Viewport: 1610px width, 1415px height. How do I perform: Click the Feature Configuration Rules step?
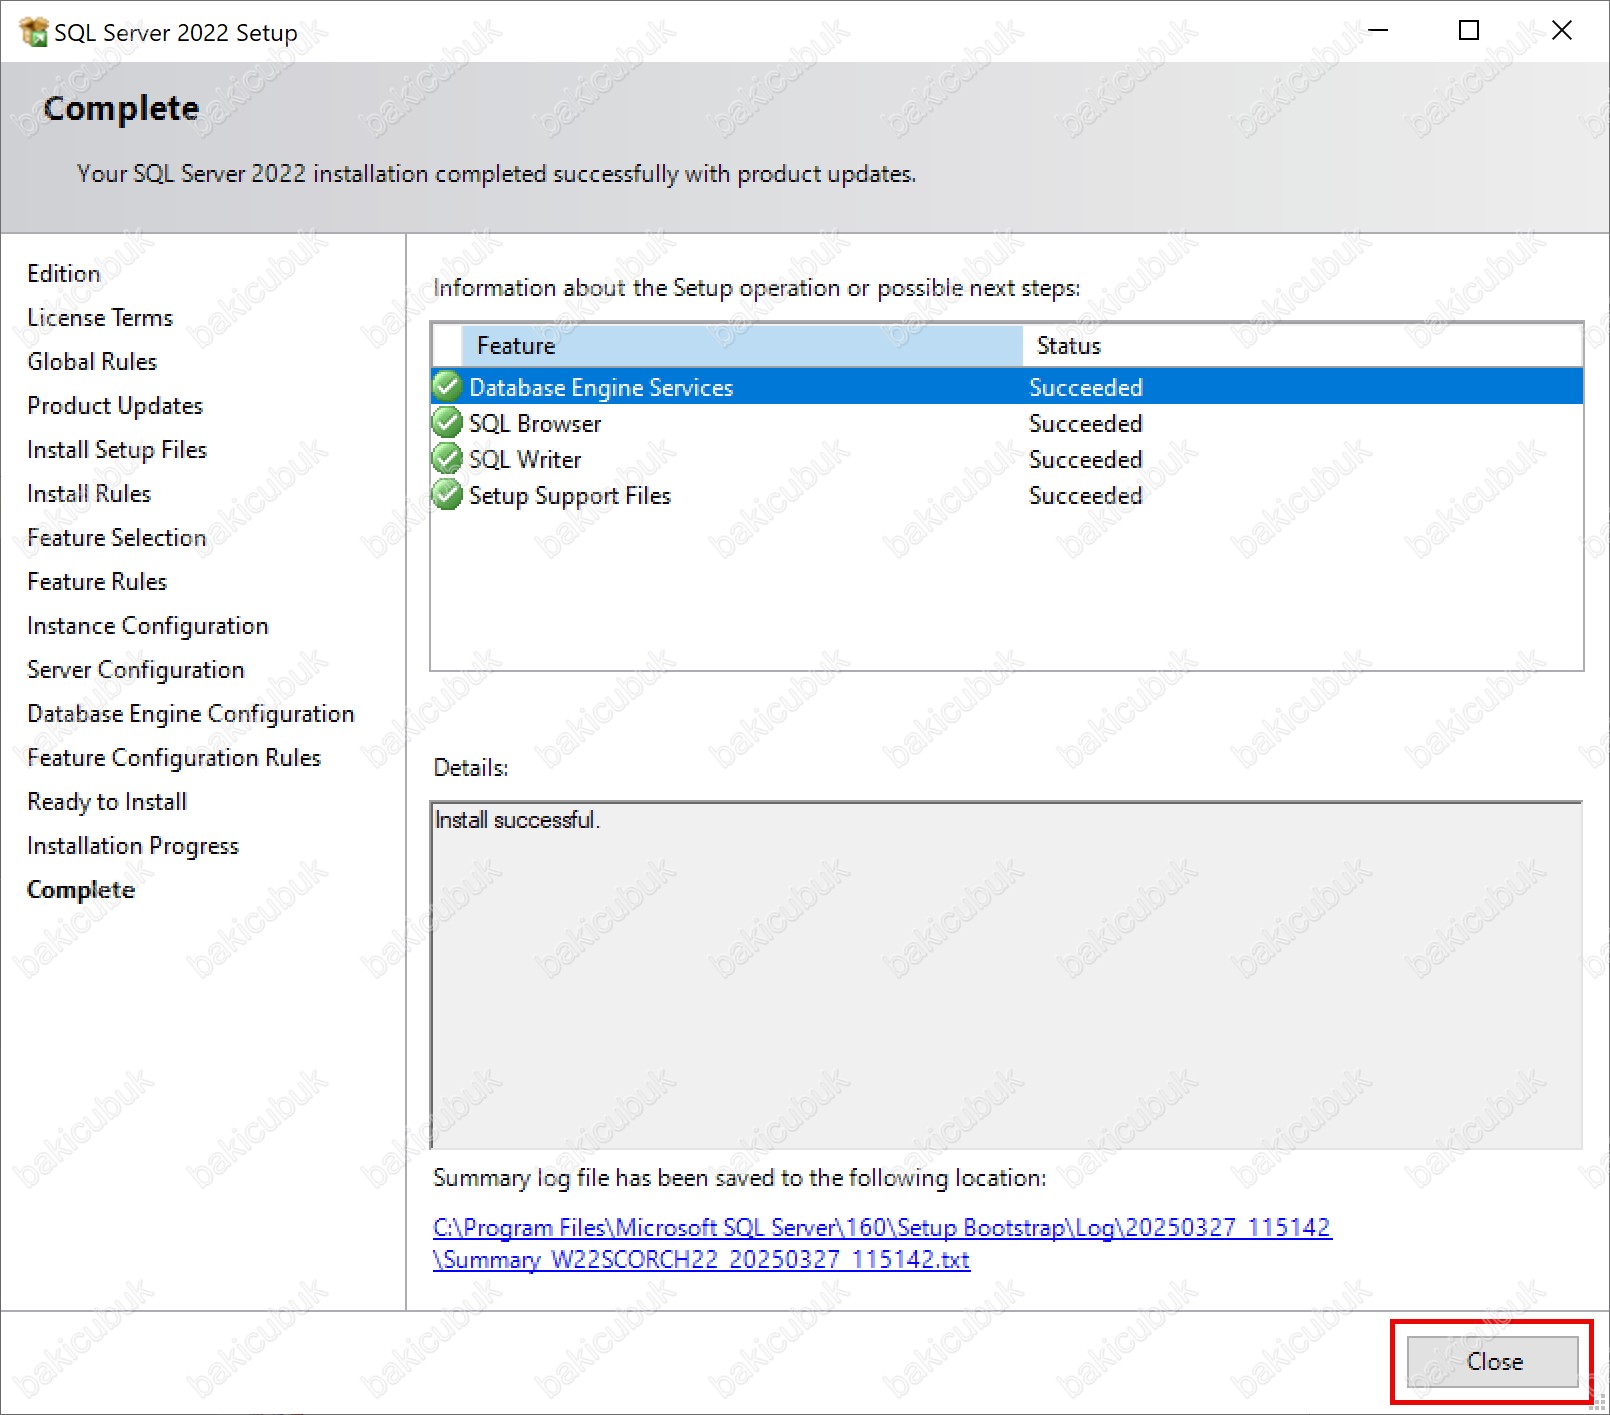click(x=174, y=757)
